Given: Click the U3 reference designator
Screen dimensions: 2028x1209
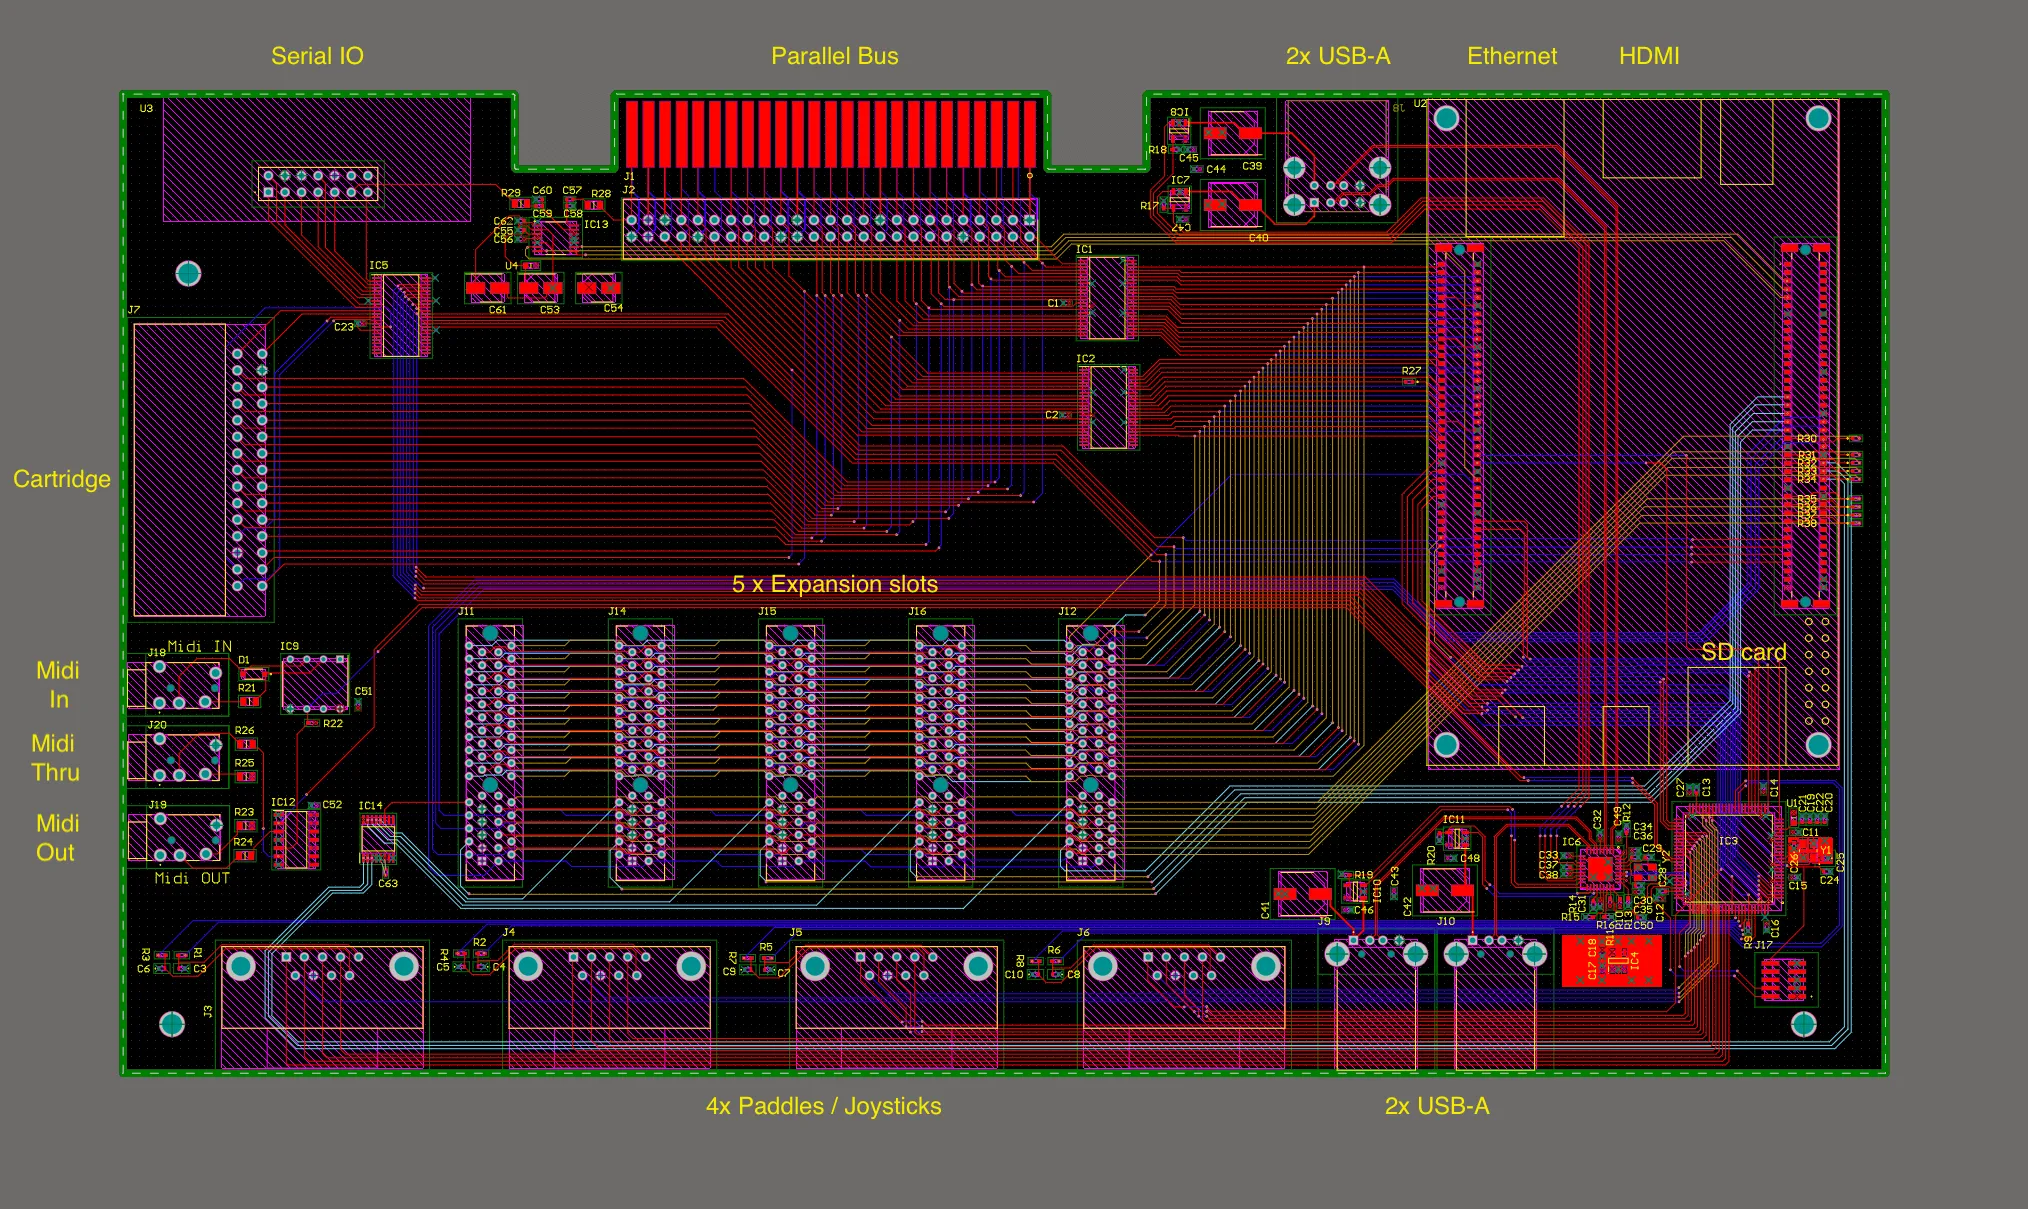Looking at the screenshot, I should point(146,108).
